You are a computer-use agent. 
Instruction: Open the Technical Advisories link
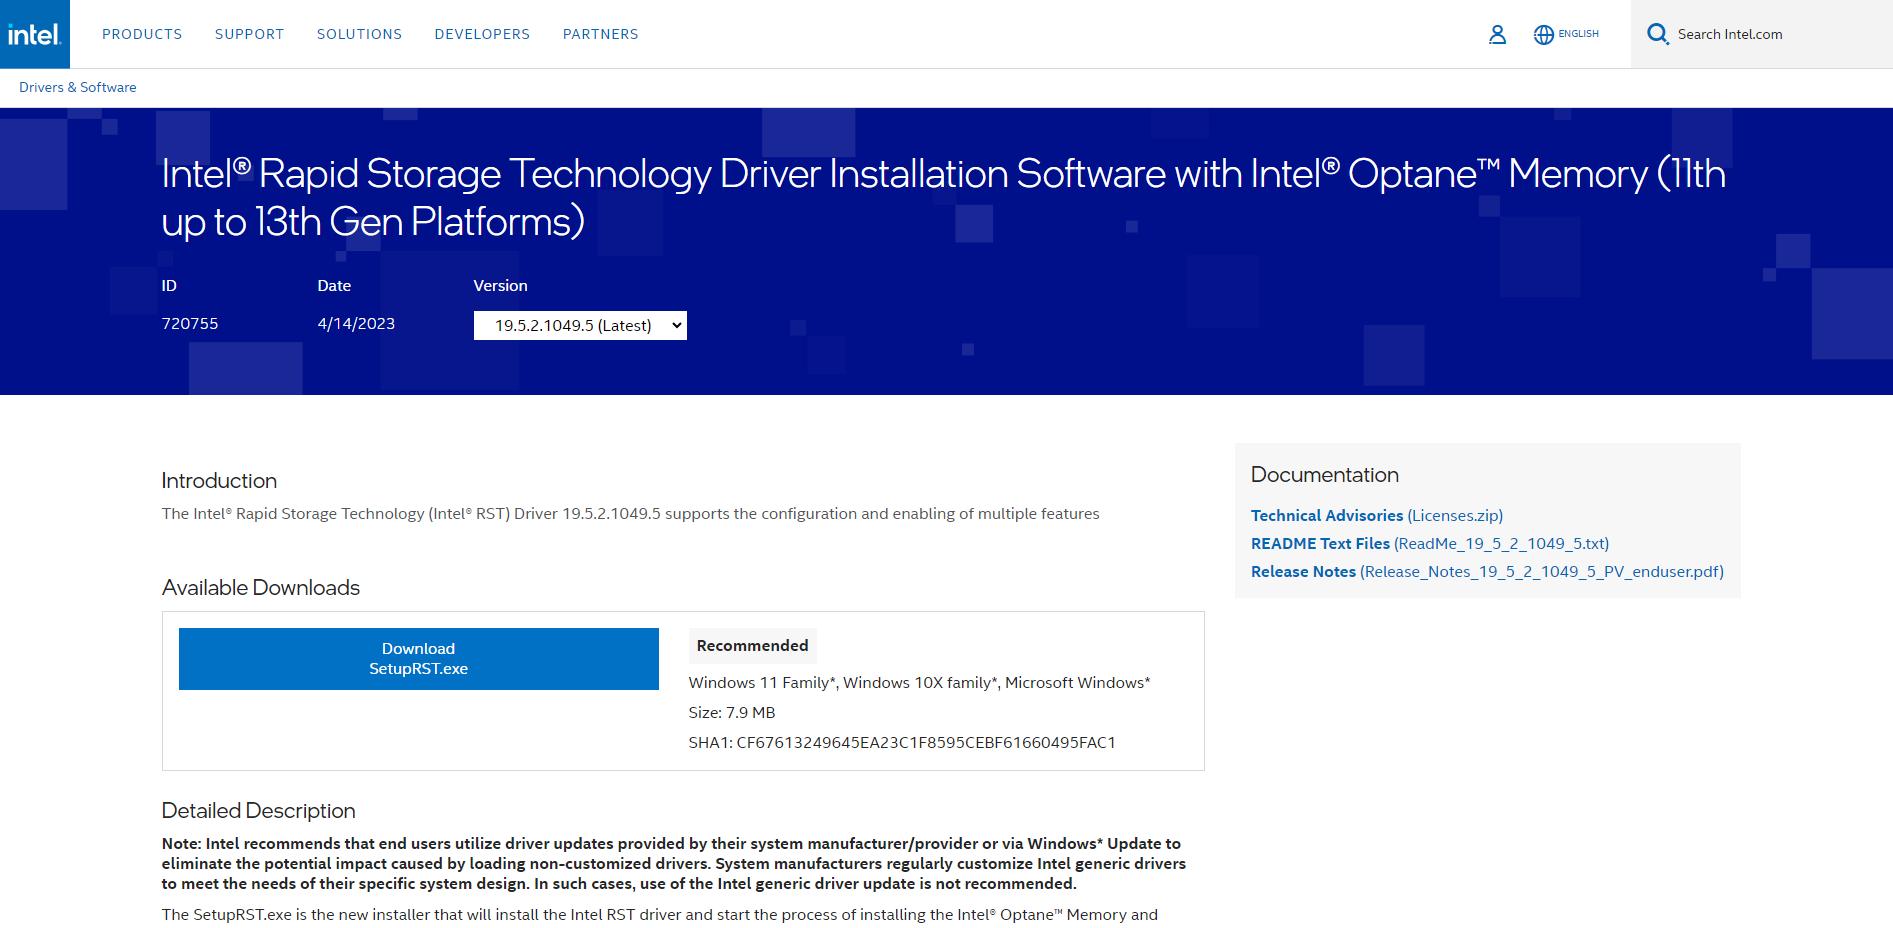pyautogui.click(x=1376, y=515)
